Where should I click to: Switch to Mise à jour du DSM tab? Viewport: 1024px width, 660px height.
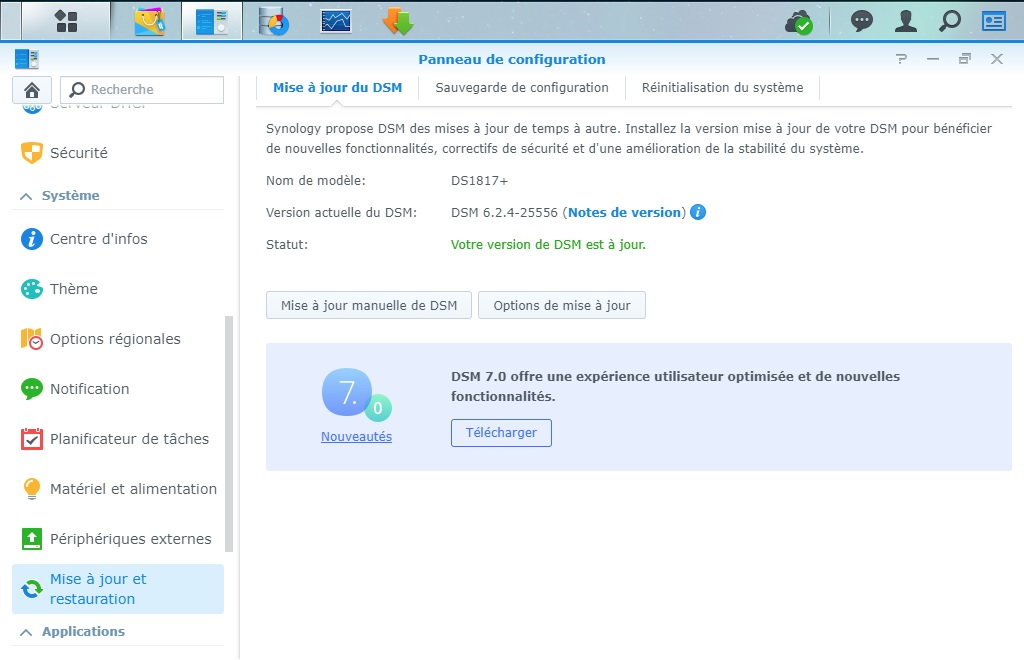coord(337,87)
